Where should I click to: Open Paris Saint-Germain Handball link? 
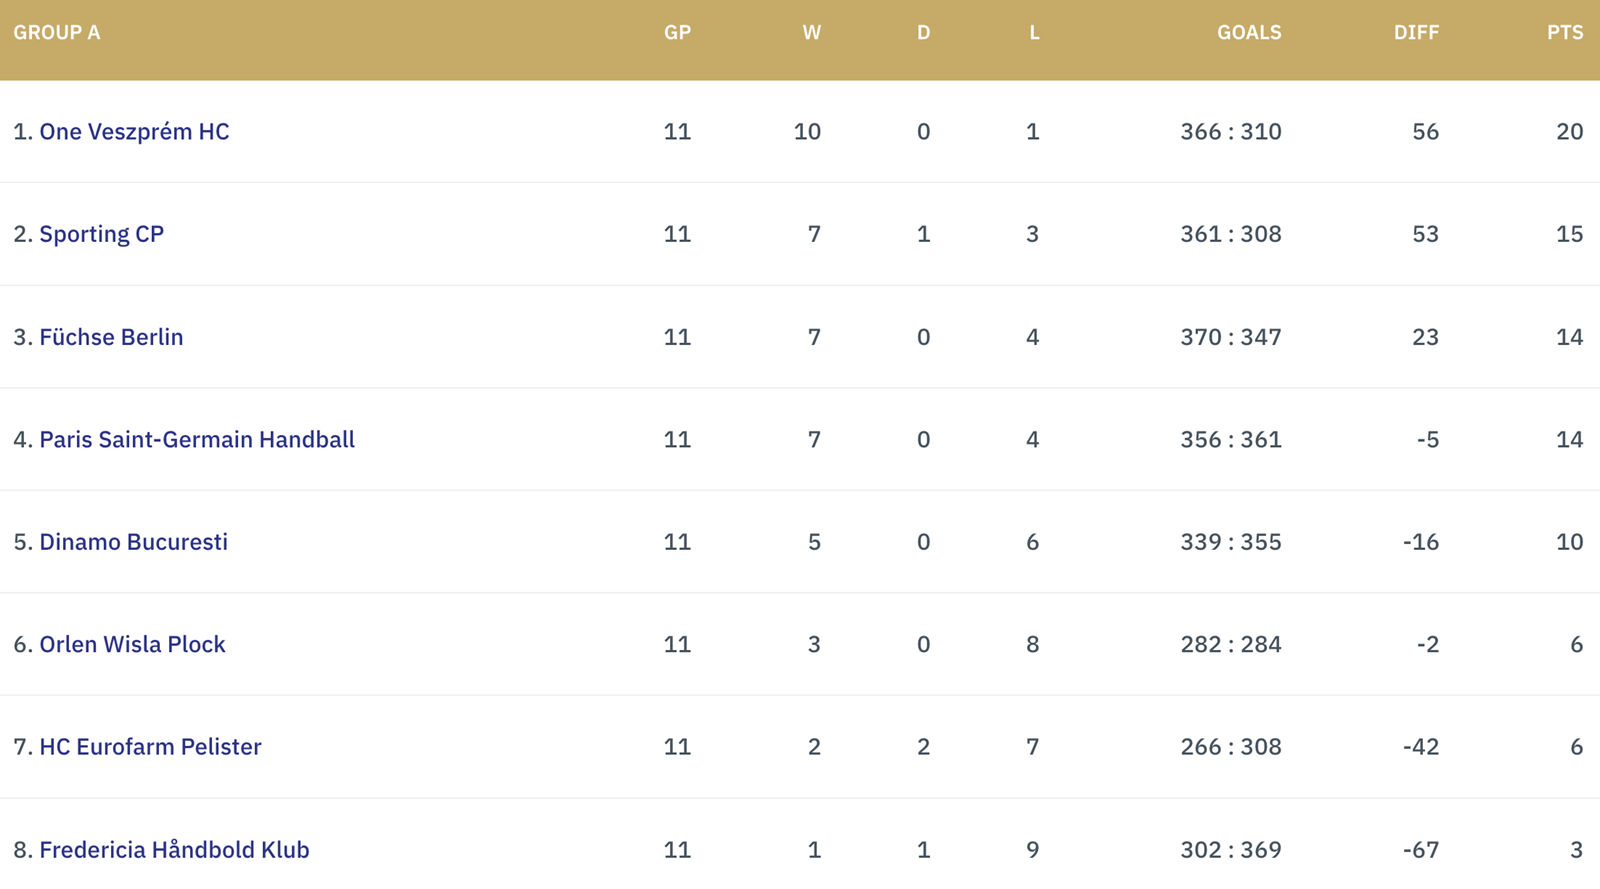point(197,440)
